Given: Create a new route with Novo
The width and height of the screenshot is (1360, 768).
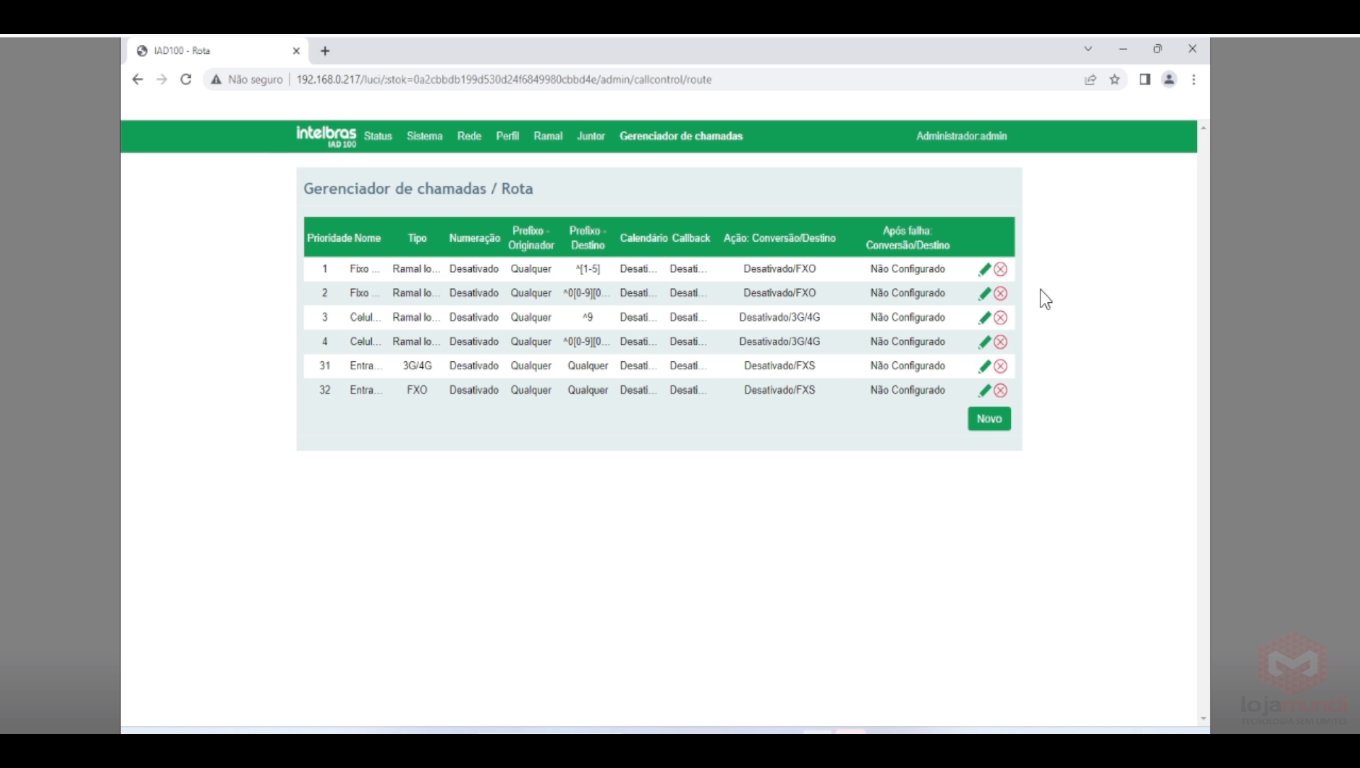Looking at the screenshot, I should pos(989,419).
